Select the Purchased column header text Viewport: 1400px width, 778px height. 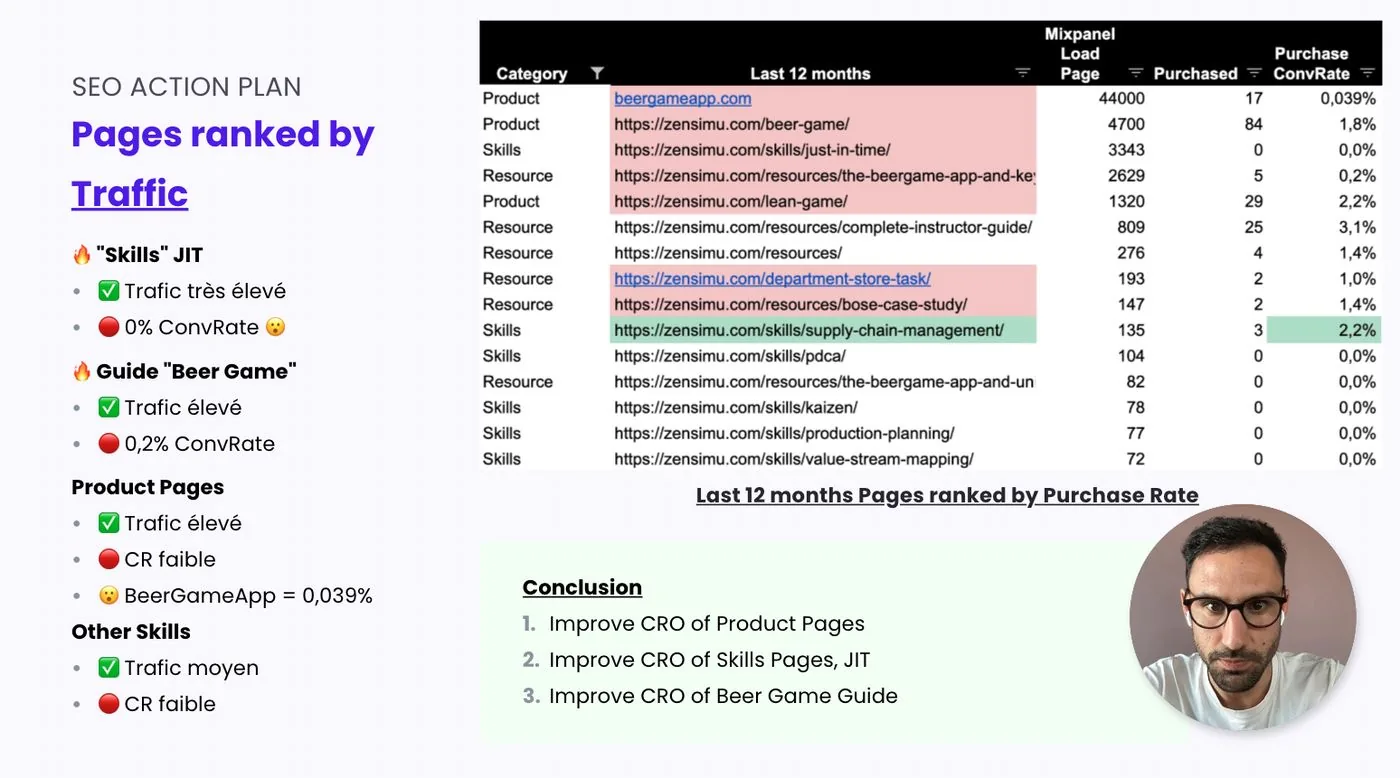1195,73
